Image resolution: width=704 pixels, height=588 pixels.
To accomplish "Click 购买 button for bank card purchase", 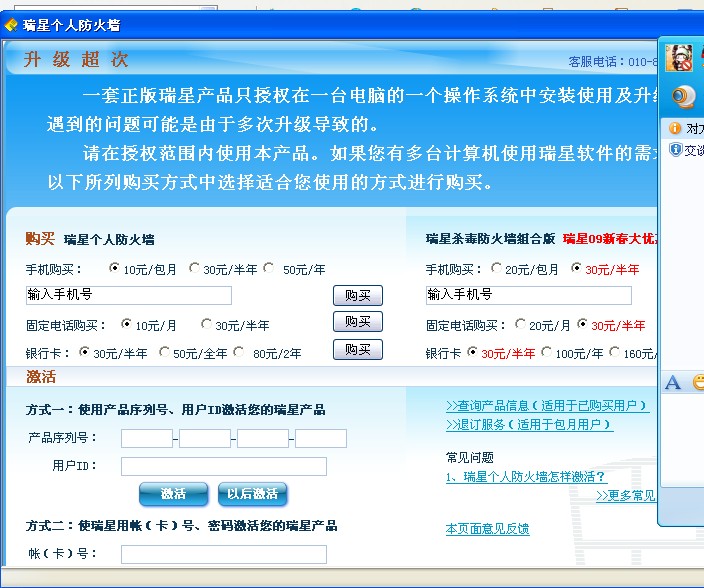I will coord(358,350).
